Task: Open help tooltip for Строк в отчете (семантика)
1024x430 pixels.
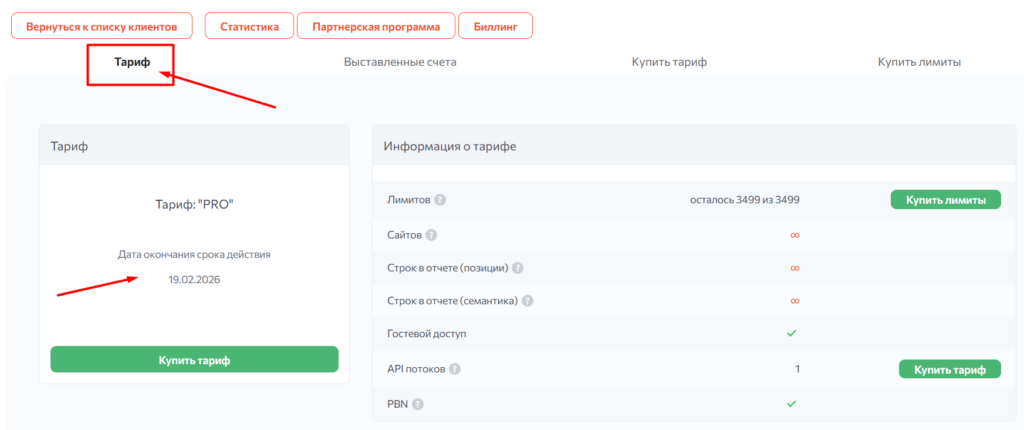Action: point(527,301)
